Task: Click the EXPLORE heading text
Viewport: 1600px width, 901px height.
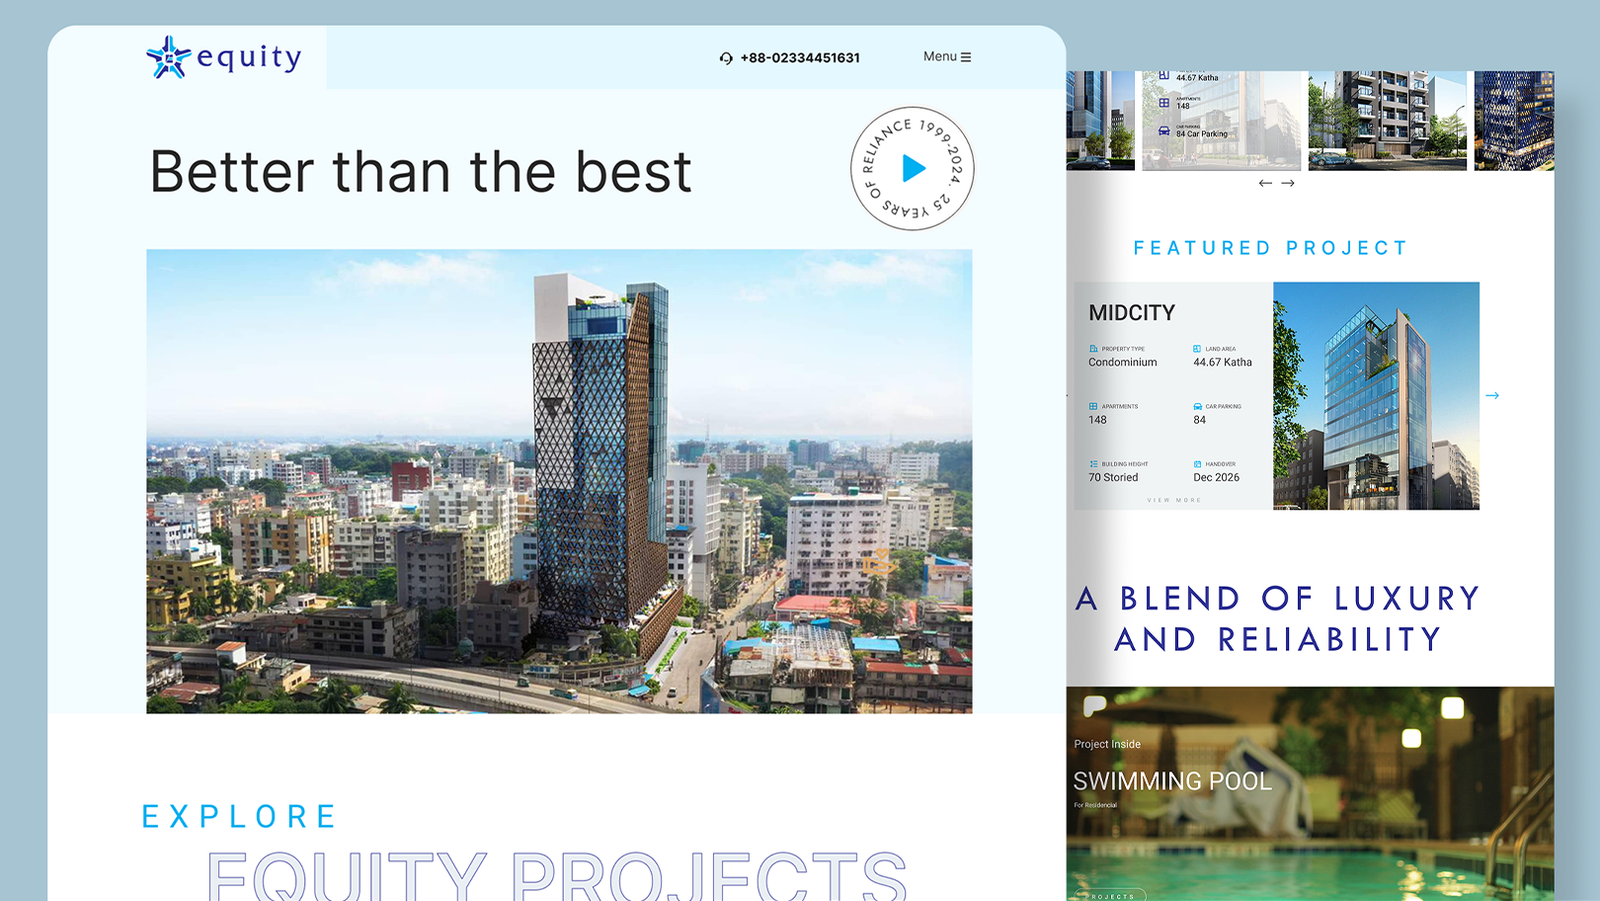Action: [x=239, y=817]
